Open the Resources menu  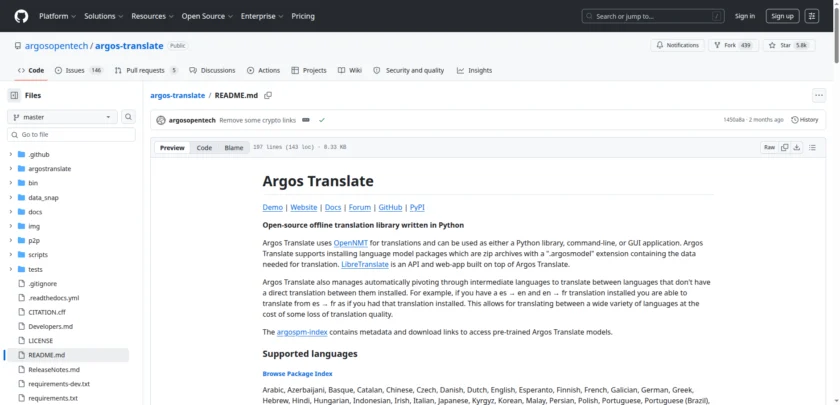point(152,16)
